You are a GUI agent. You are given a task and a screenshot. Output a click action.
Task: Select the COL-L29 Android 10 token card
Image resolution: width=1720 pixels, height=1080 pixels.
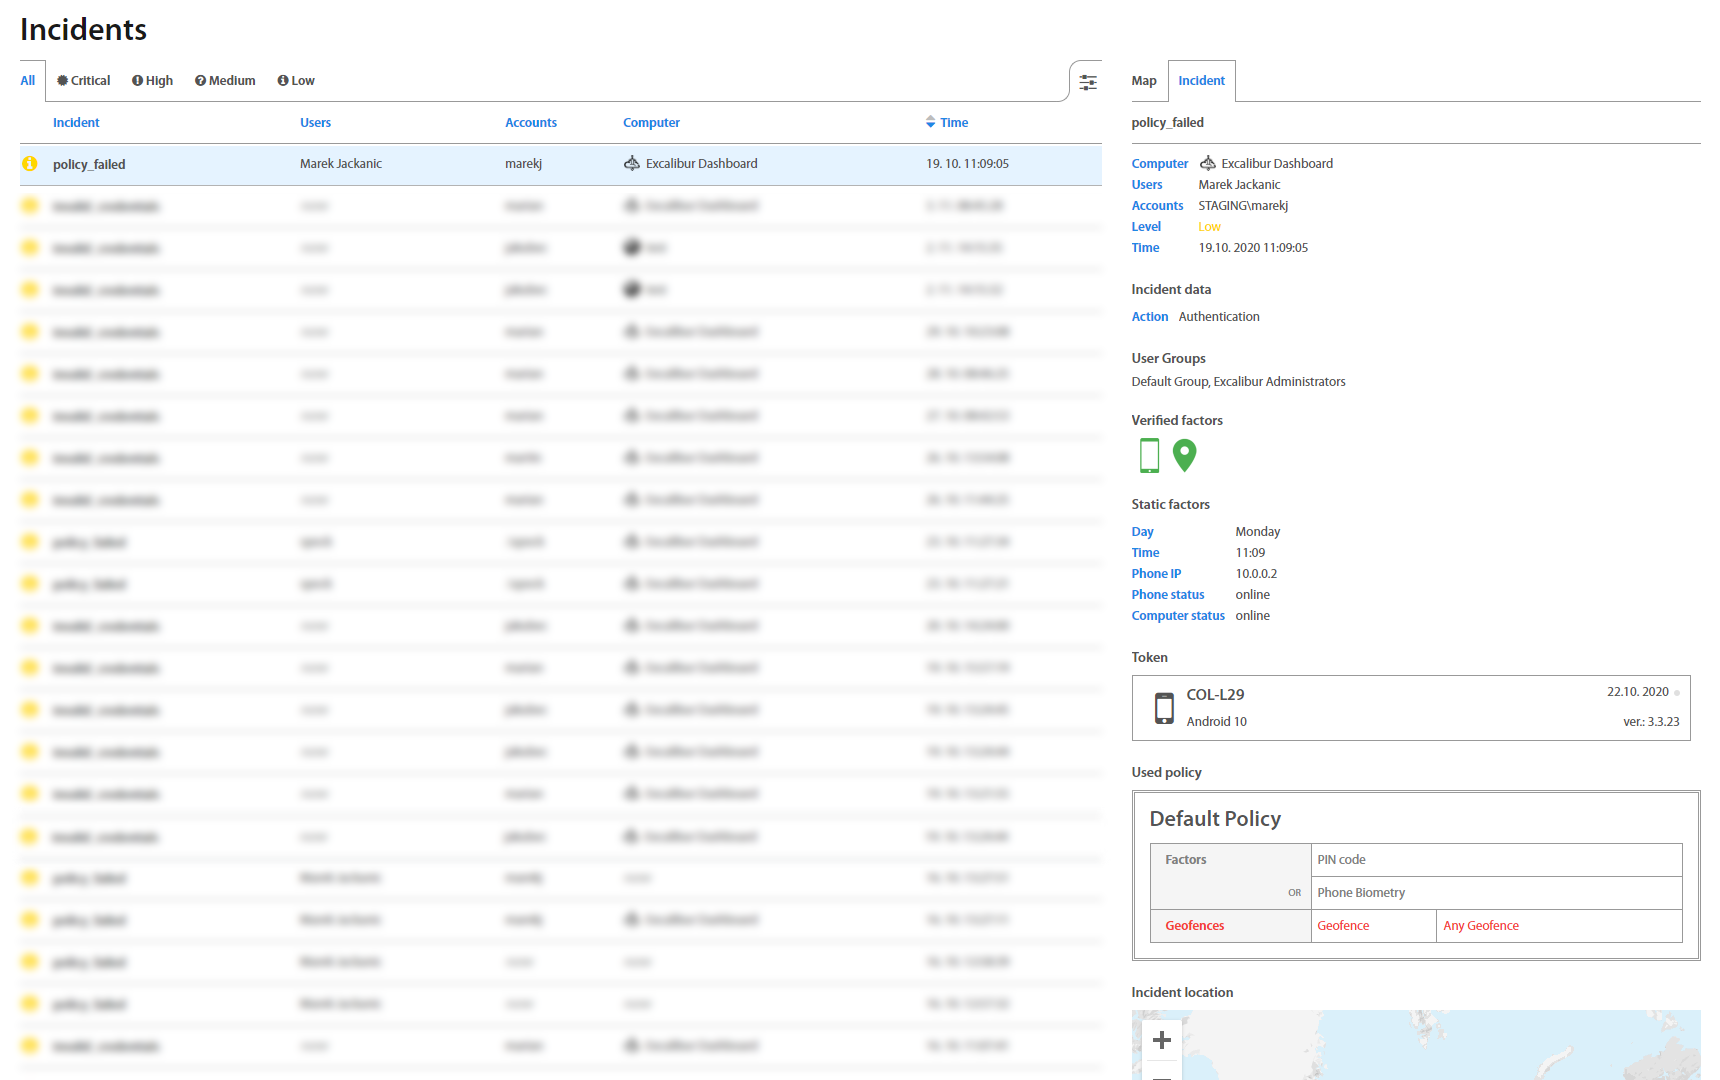(1410, 708)
